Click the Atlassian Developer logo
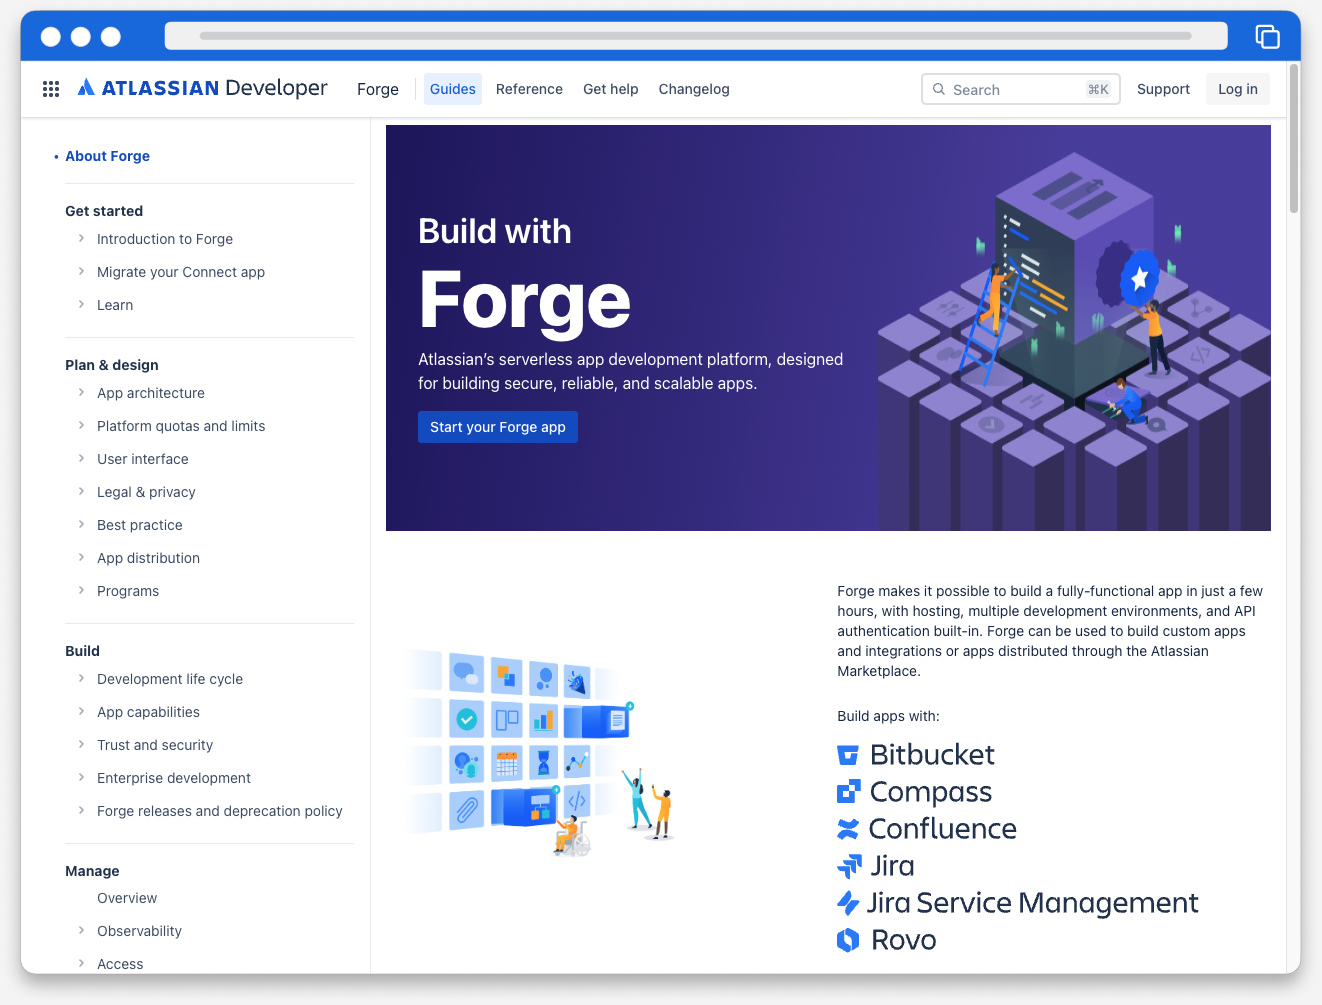The image size is (1322, 1005). pos(203,88)
